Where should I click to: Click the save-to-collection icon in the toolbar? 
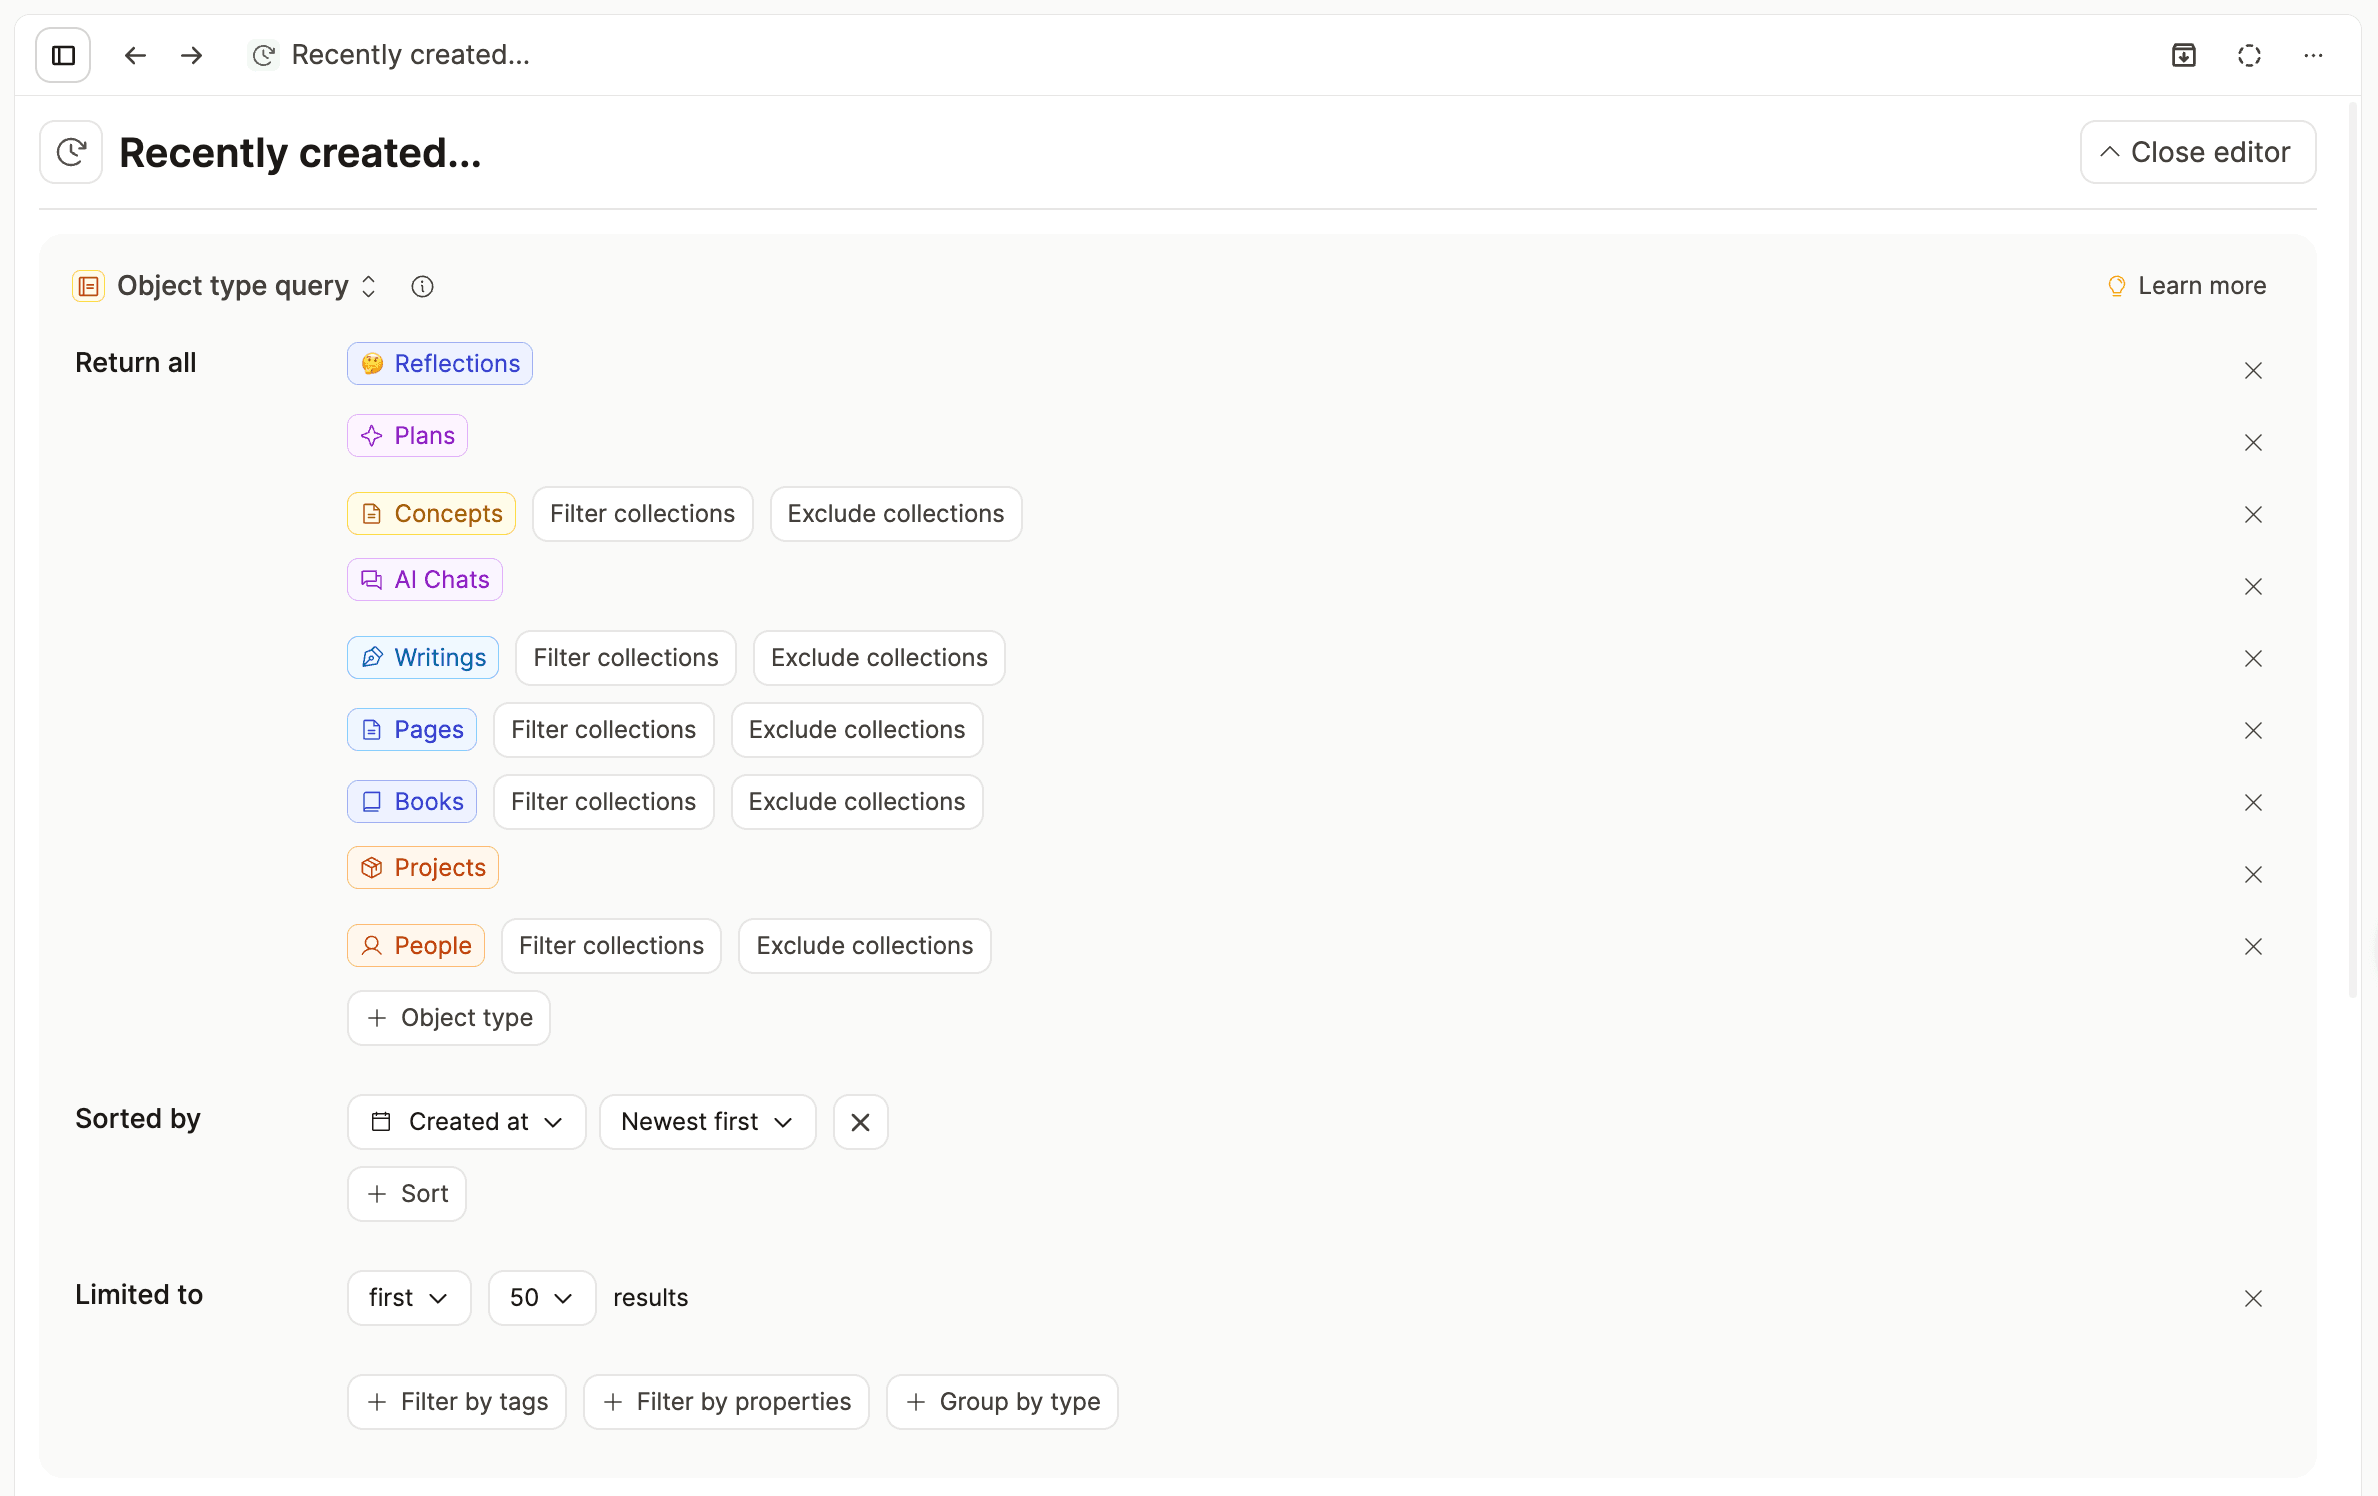2184,55
